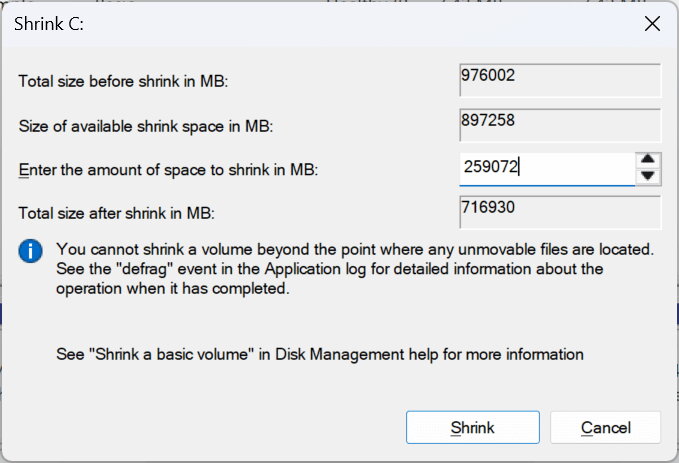Click the 'operation when it has completed' line

[x=173, y=288]
